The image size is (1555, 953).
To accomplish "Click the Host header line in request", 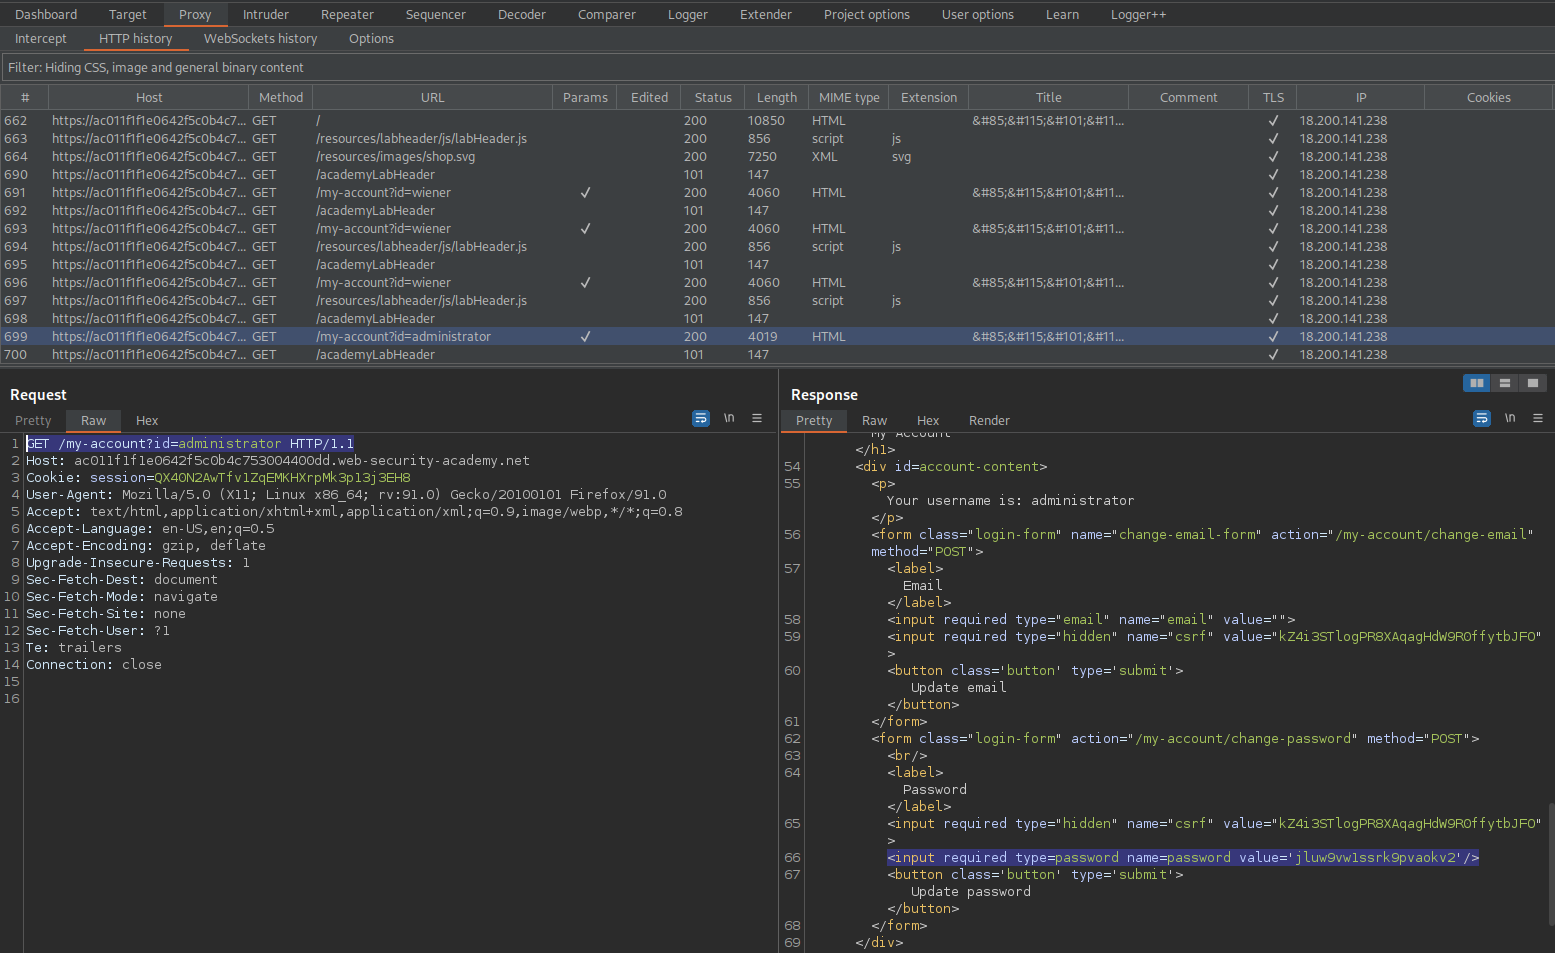I will click(278, 460).
